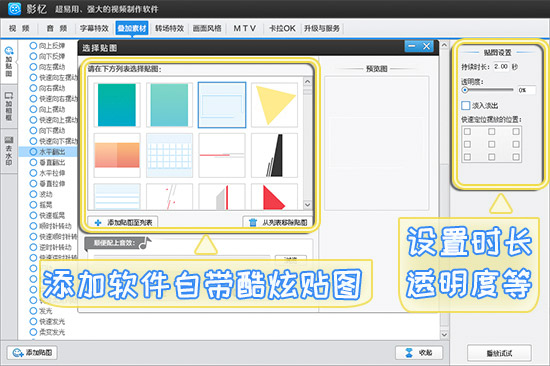
Task: Check the center quick position box
Action: 491,144
